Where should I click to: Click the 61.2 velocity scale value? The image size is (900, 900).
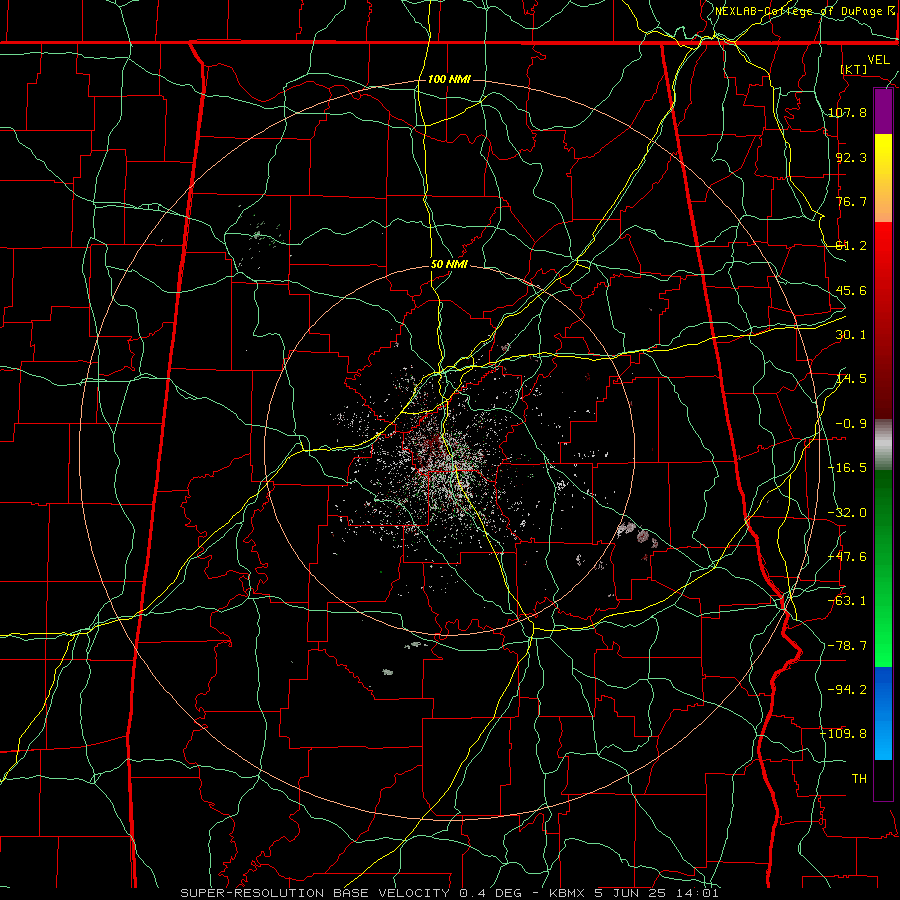click(x=851, y=246)
